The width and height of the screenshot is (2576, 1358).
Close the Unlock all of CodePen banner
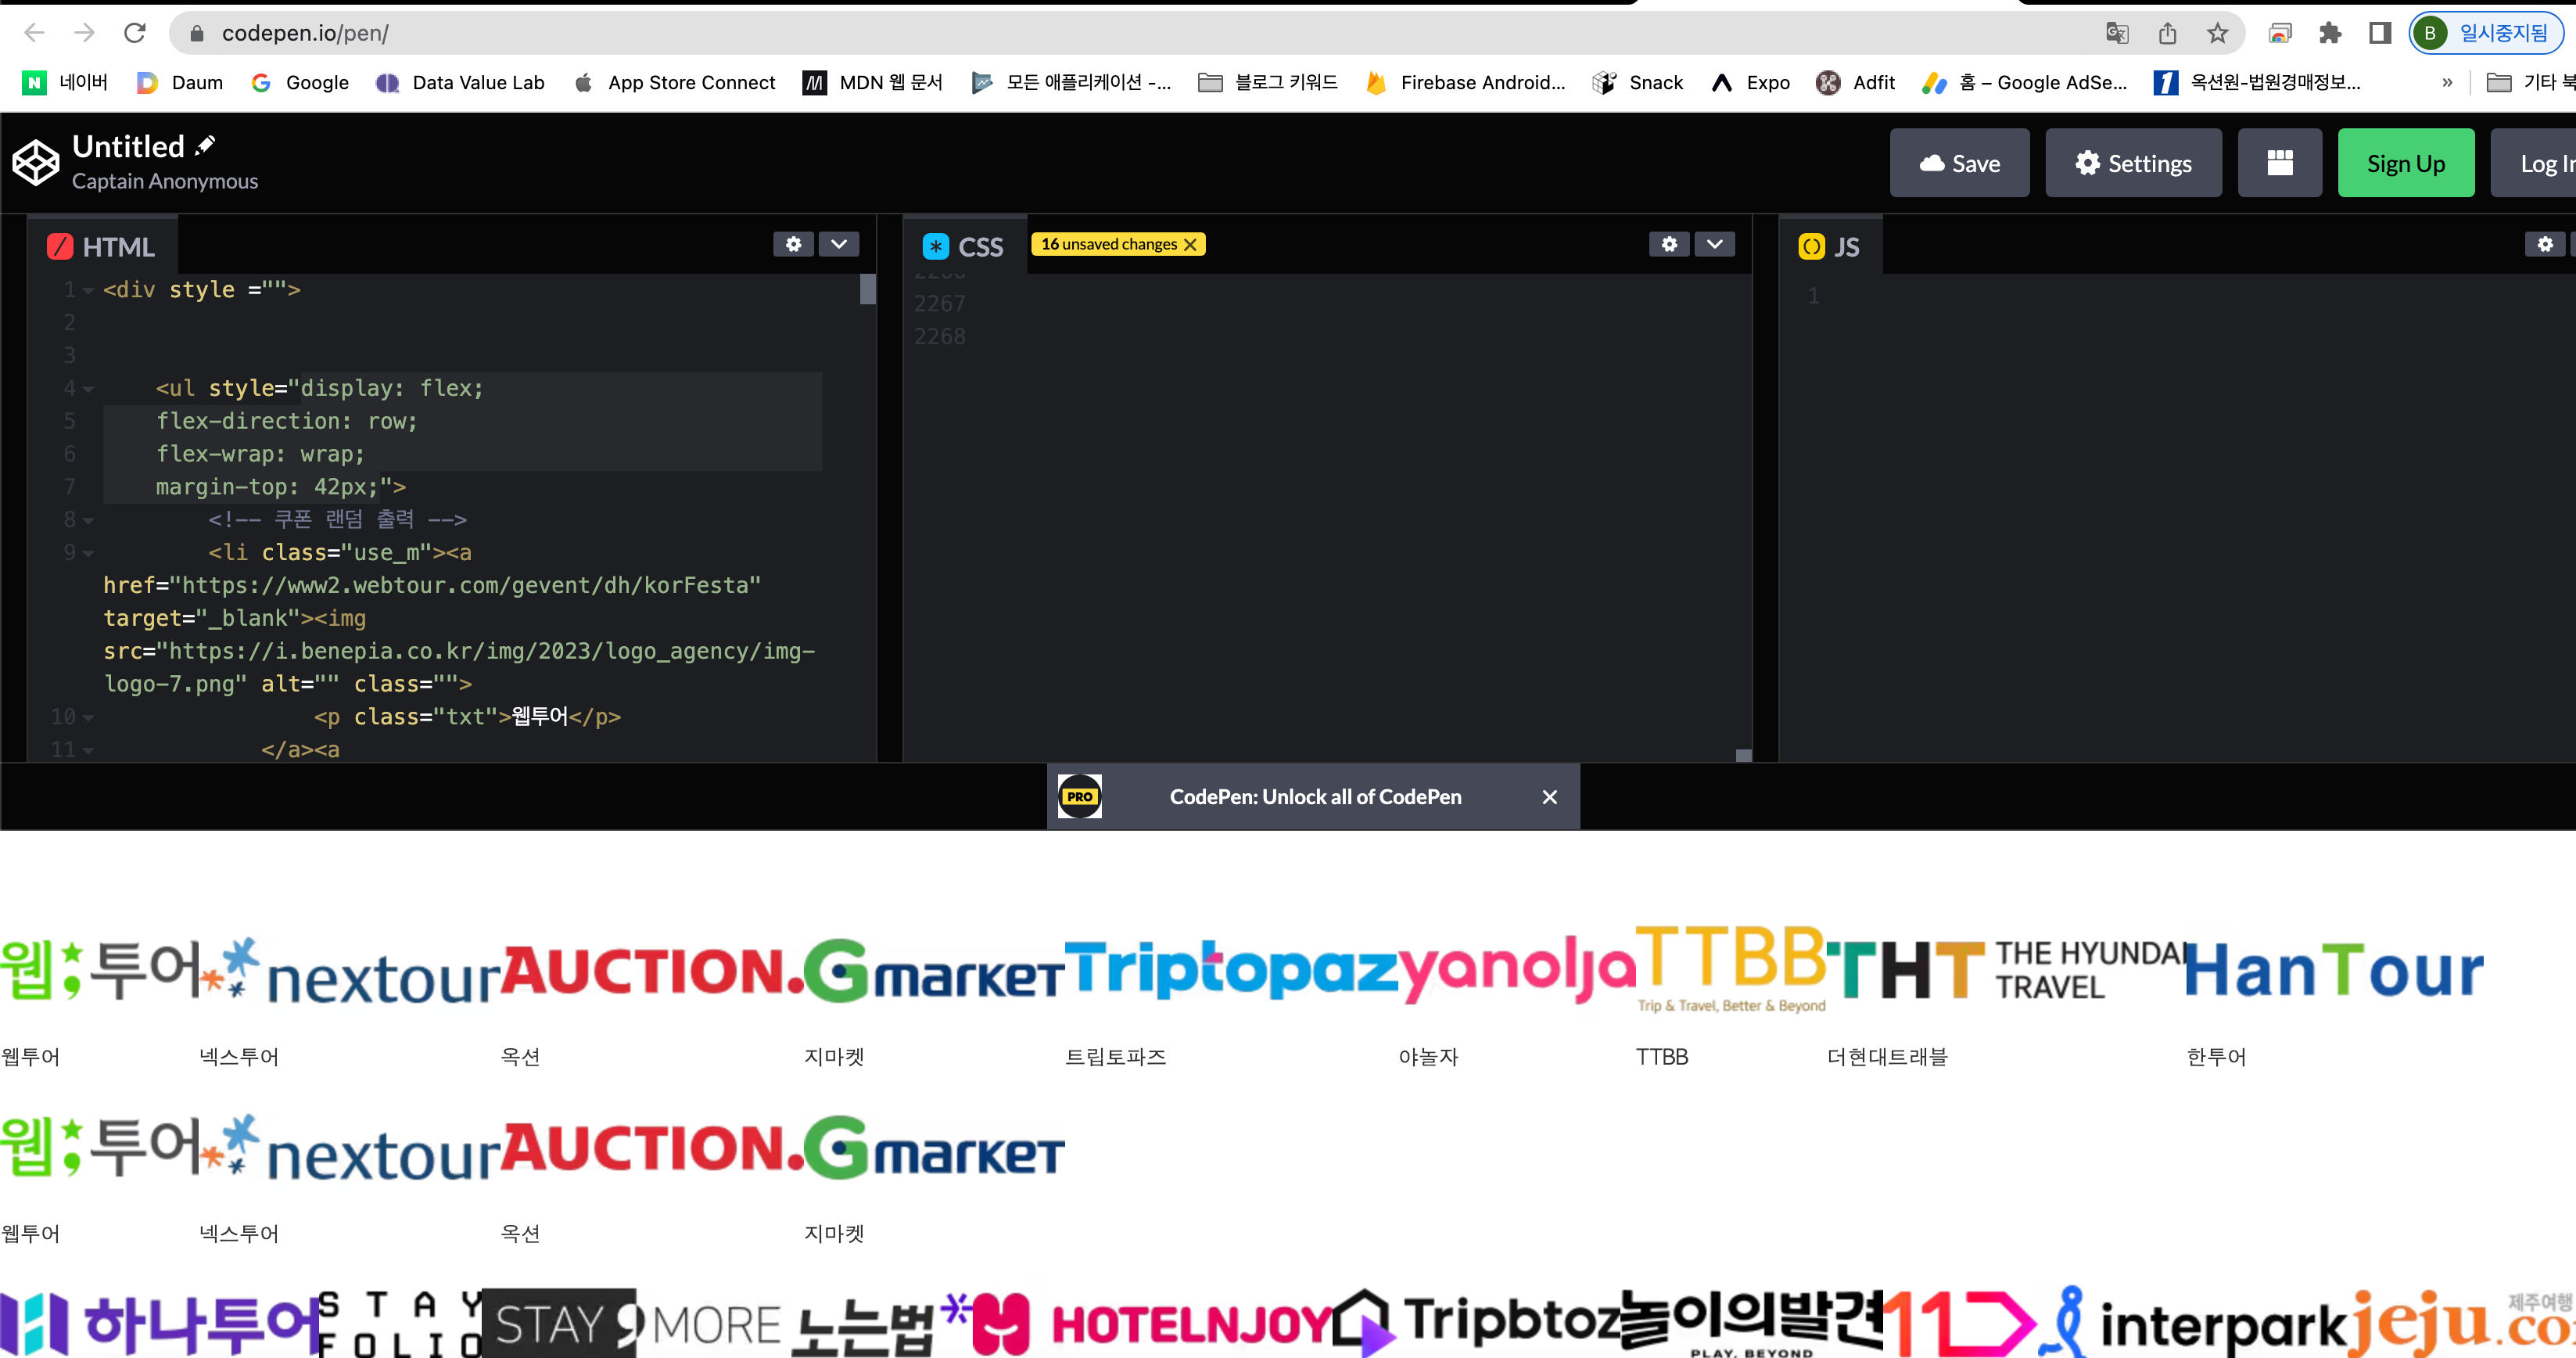tap(1549, 797)
